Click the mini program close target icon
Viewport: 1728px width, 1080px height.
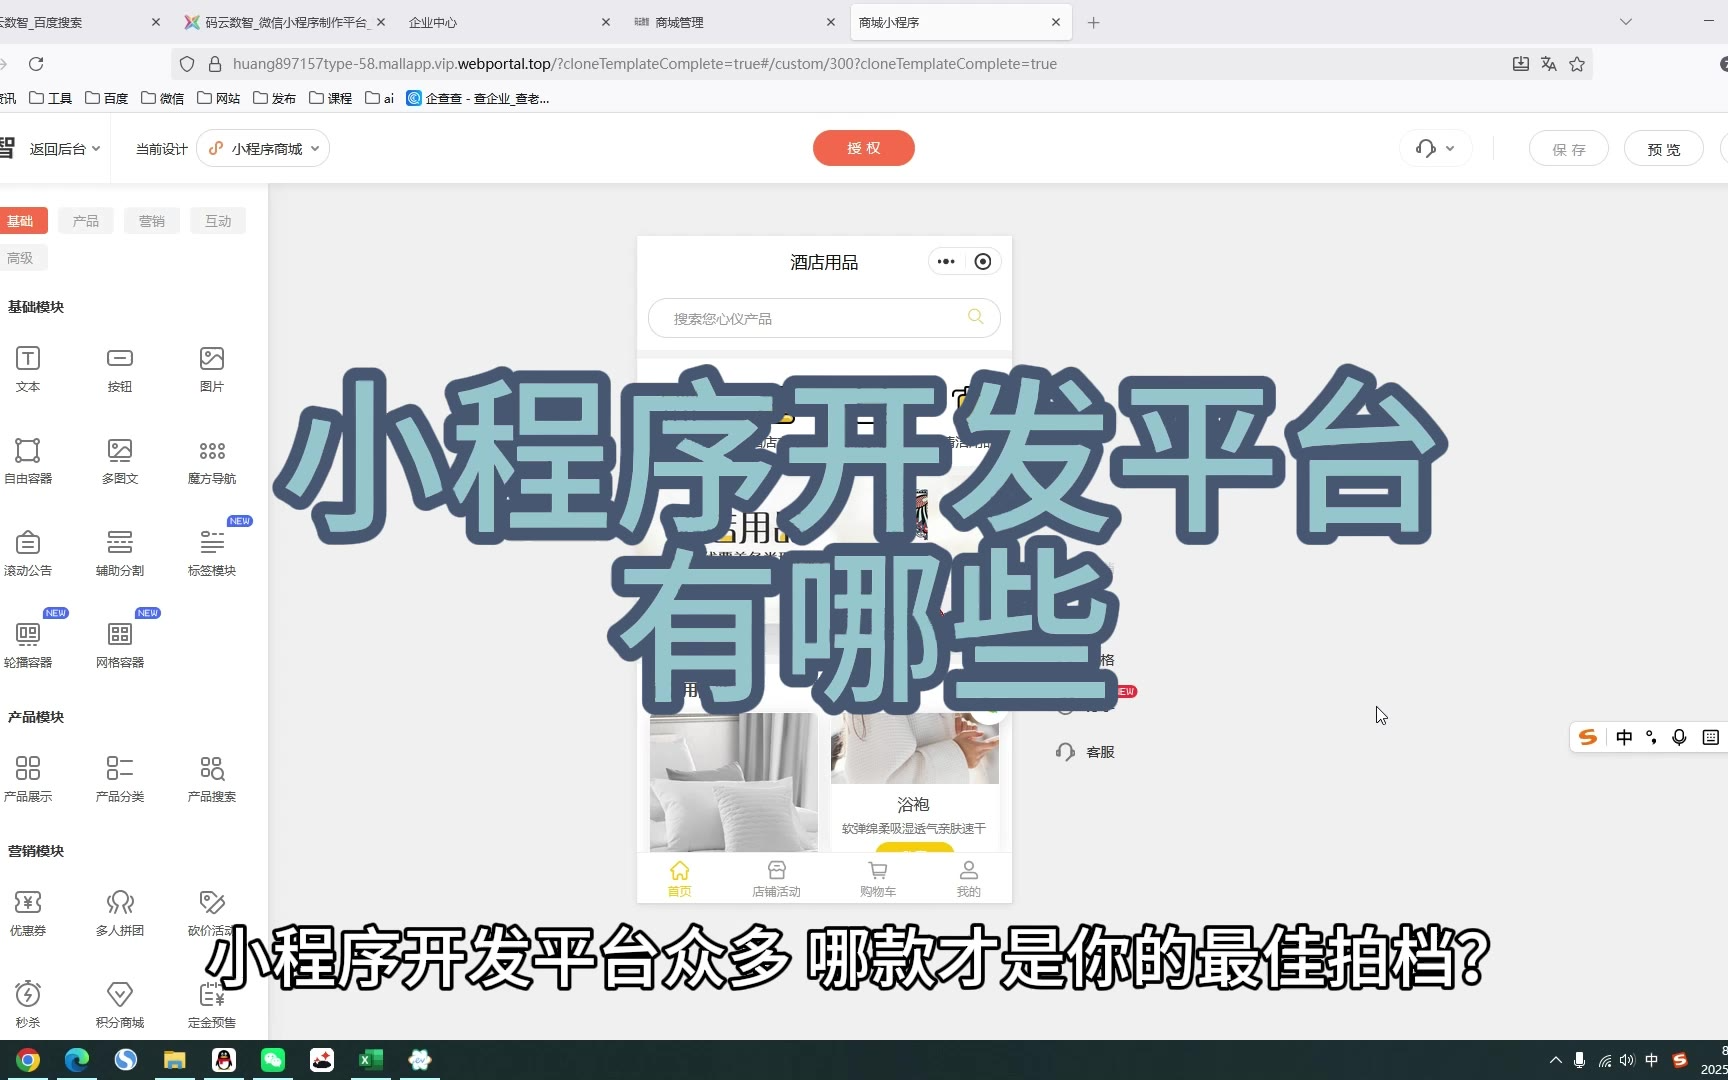click(x=983, y=262)
